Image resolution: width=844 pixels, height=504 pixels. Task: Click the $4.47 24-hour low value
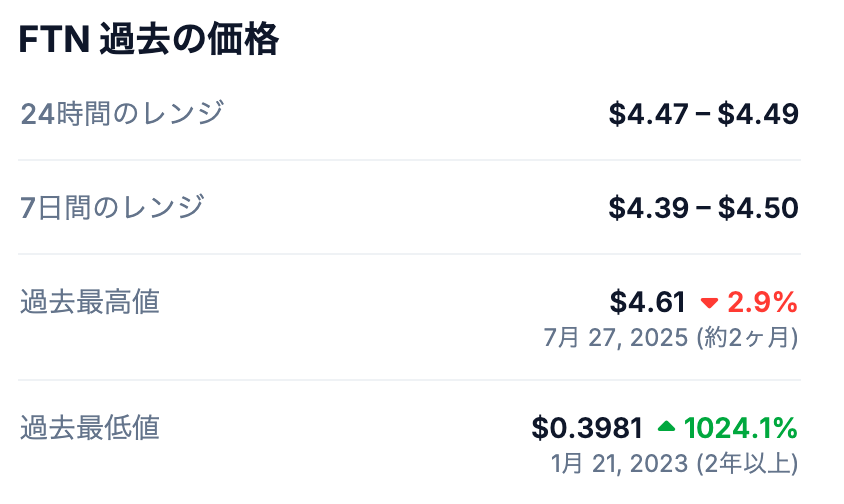(x=649, y=114)
